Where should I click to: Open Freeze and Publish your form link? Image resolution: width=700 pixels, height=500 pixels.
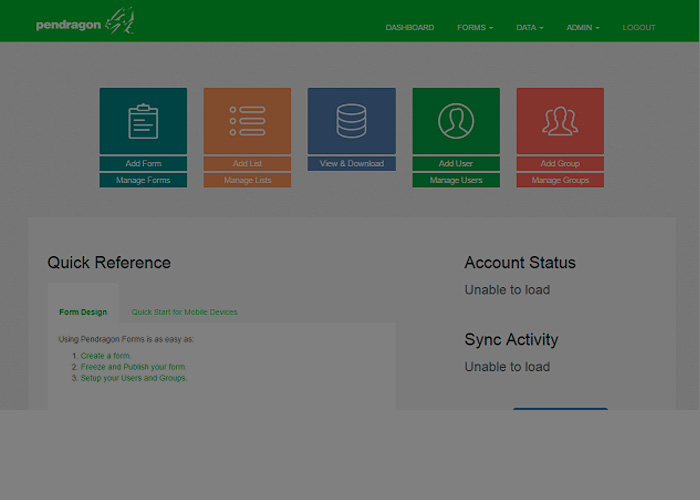(133, 367)
